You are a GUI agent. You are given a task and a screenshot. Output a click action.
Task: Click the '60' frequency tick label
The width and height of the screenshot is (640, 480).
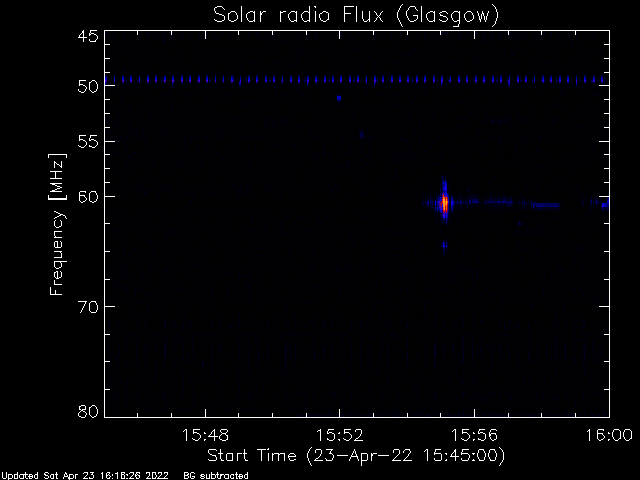point(88,197)
